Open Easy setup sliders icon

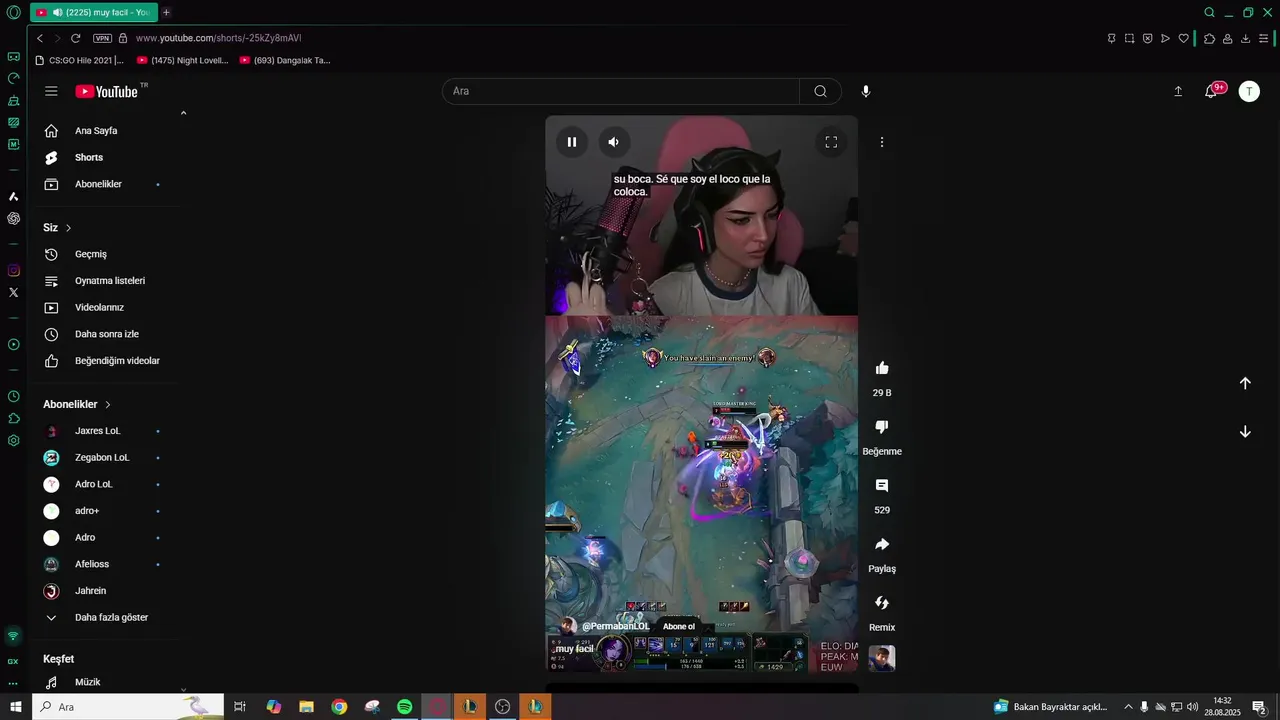pos(1264,38)
